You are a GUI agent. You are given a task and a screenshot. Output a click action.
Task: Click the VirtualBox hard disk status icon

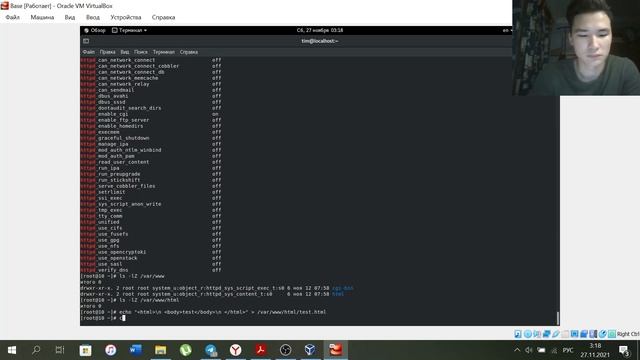pyautogui.click(x=518, y=334)
